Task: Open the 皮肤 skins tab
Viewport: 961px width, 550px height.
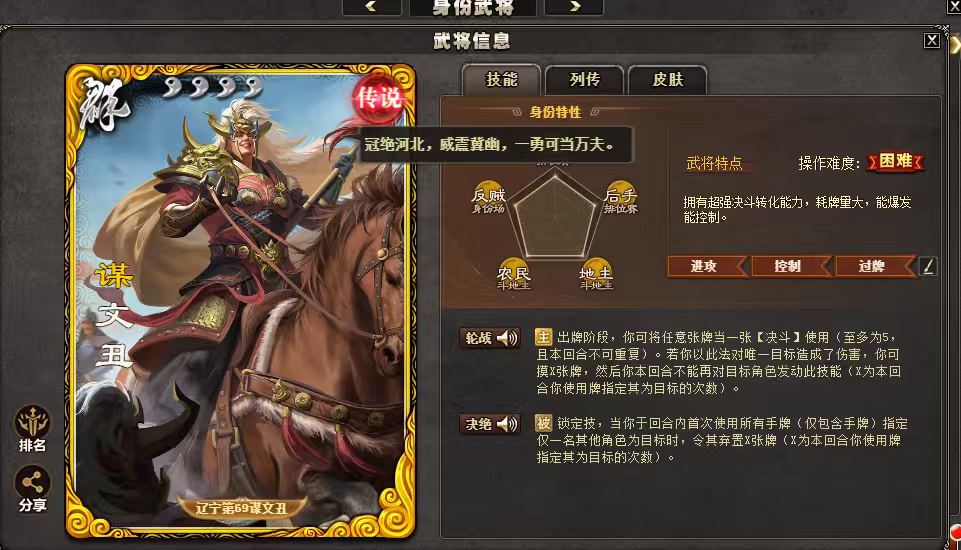Action: click(667, 80)
